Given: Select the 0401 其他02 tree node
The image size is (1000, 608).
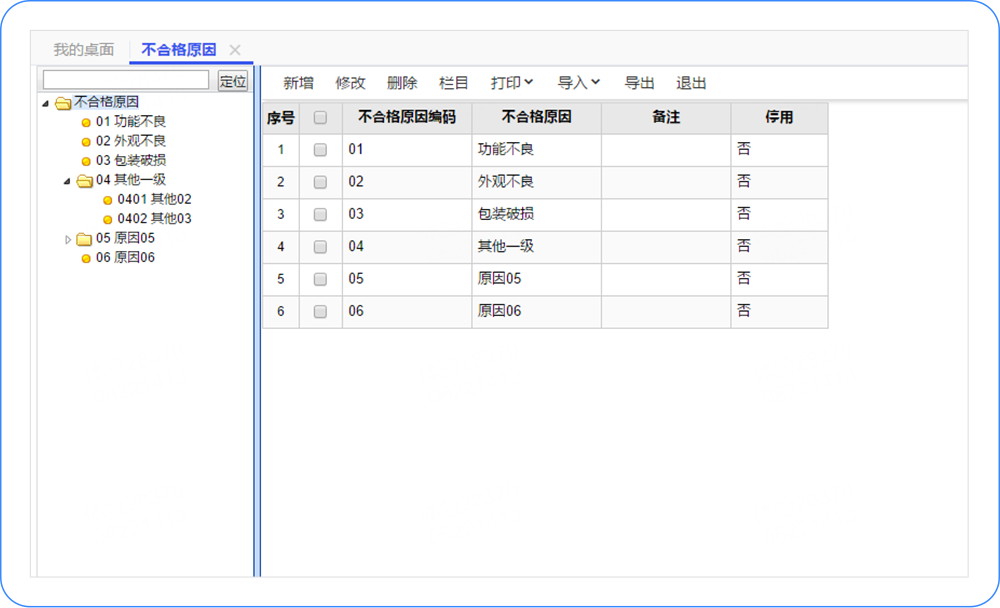Looking at the screenshot, I should (x=154, y=200).
